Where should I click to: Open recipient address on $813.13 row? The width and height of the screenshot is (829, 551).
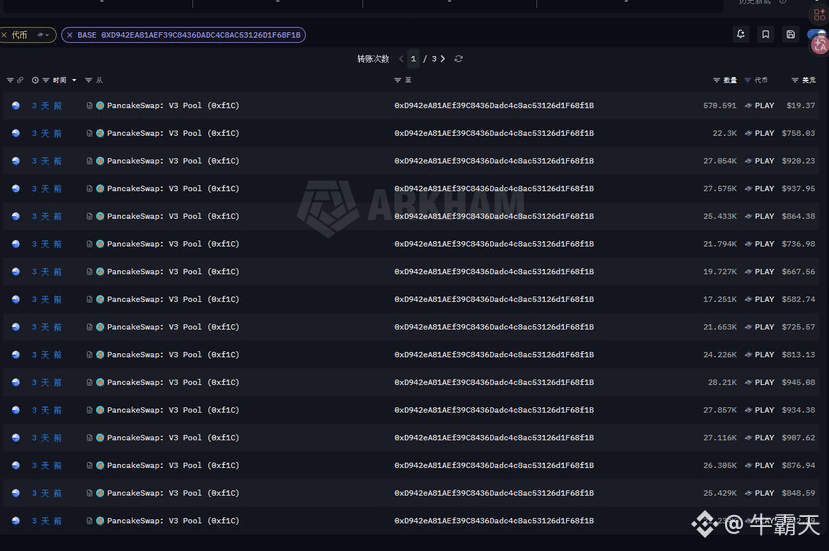tap(494, 355)
